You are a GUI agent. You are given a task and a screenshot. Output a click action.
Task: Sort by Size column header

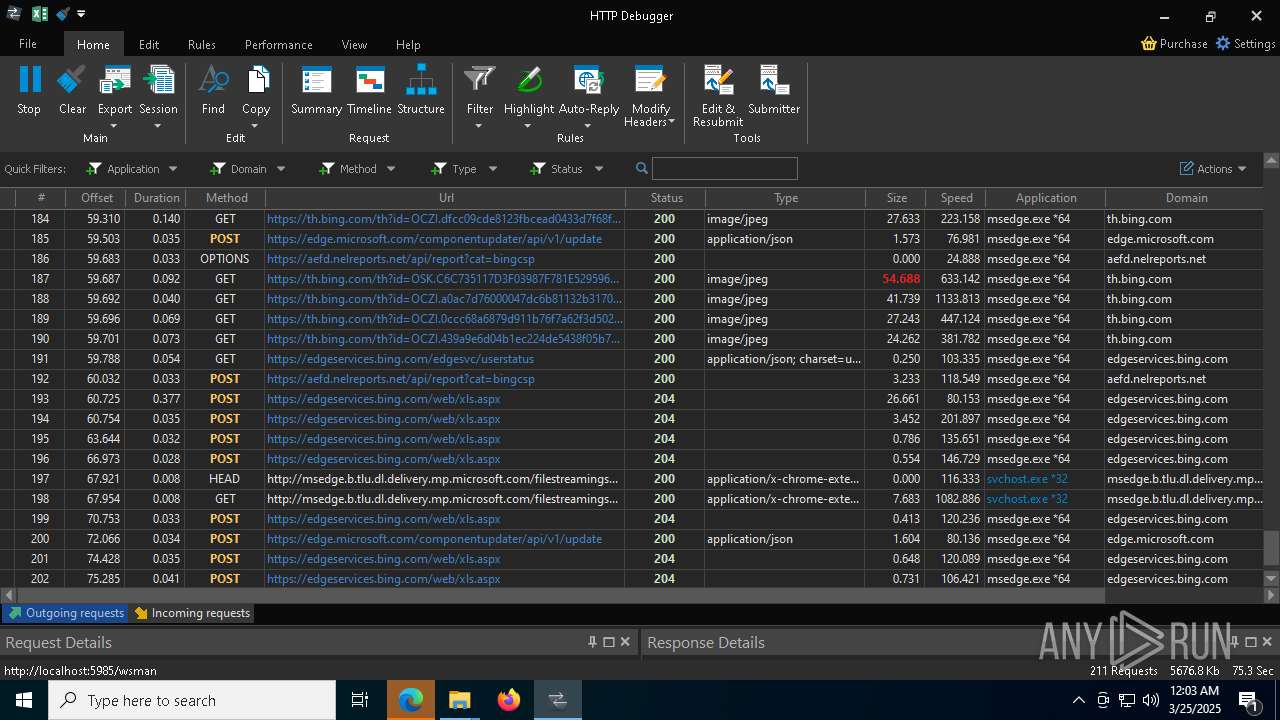pos(896,198)
